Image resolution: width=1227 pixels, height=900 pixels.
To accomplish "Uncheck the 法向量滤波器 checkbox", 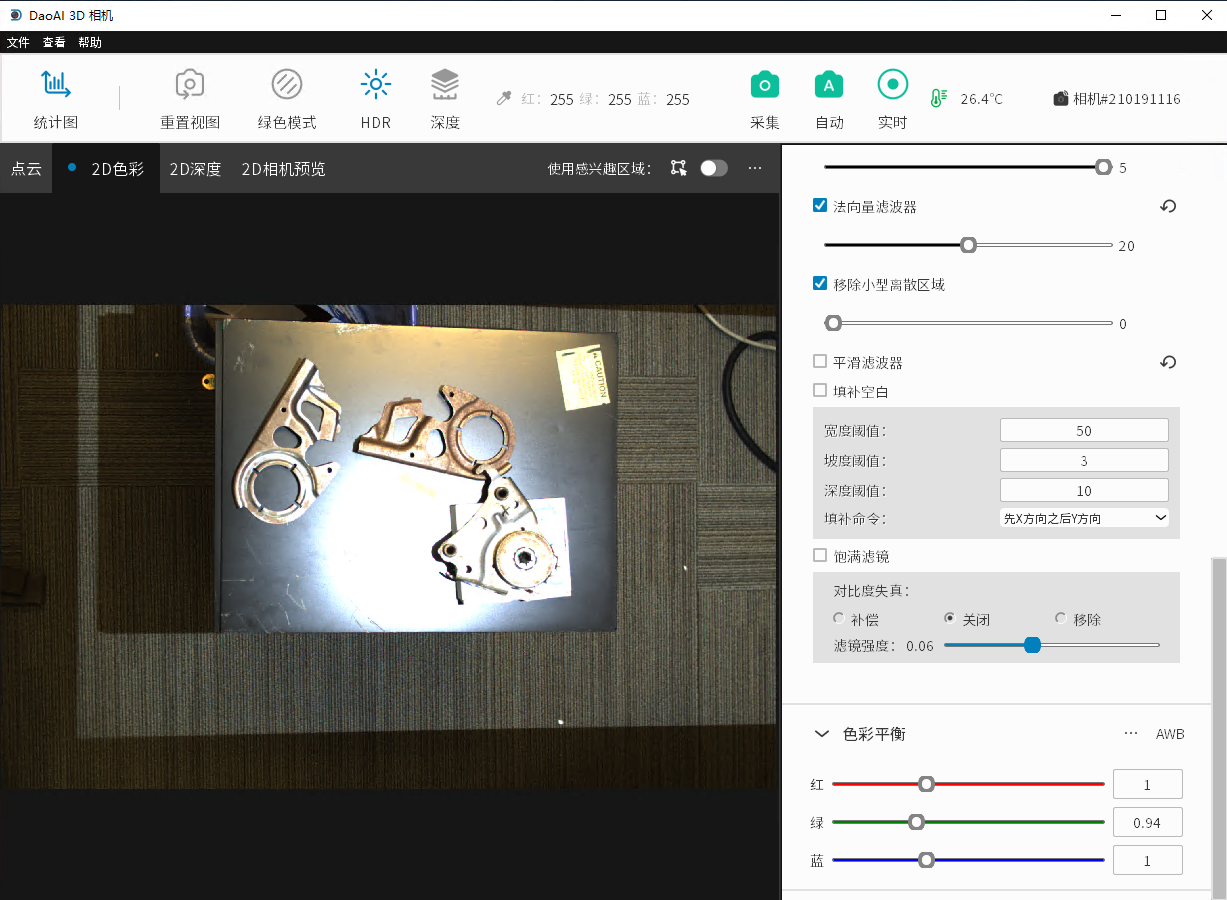I will tap(820, 206).
